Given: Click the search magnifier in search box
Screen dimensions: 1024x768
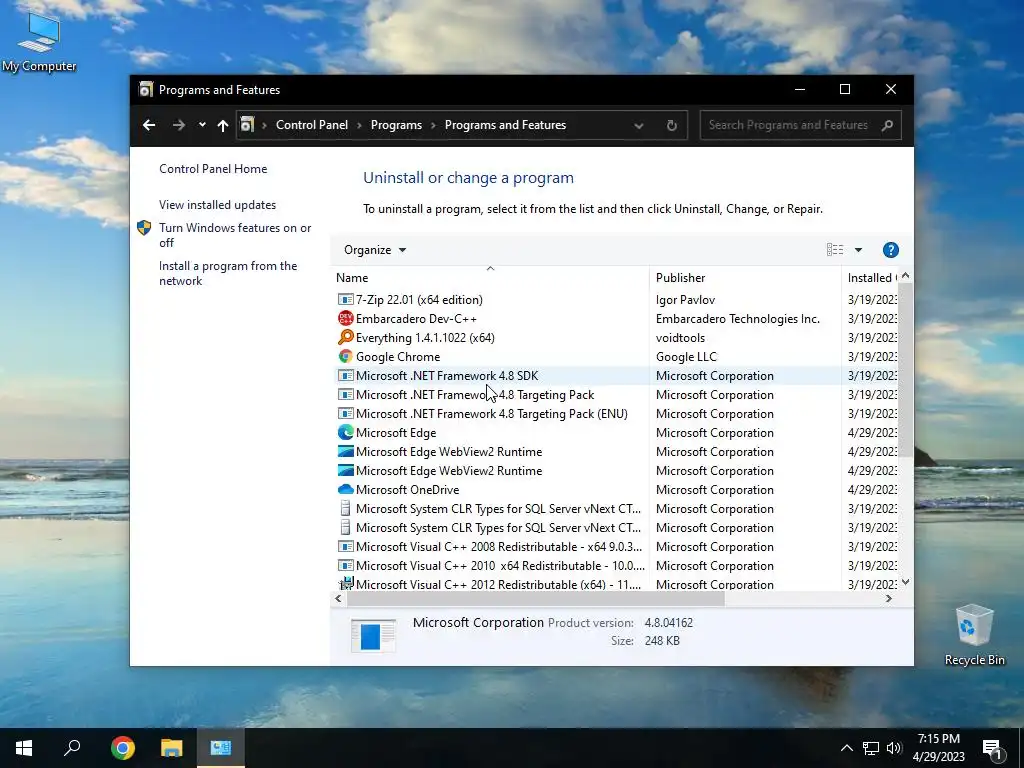Looking at the screenshot, I should click(886, 125).
